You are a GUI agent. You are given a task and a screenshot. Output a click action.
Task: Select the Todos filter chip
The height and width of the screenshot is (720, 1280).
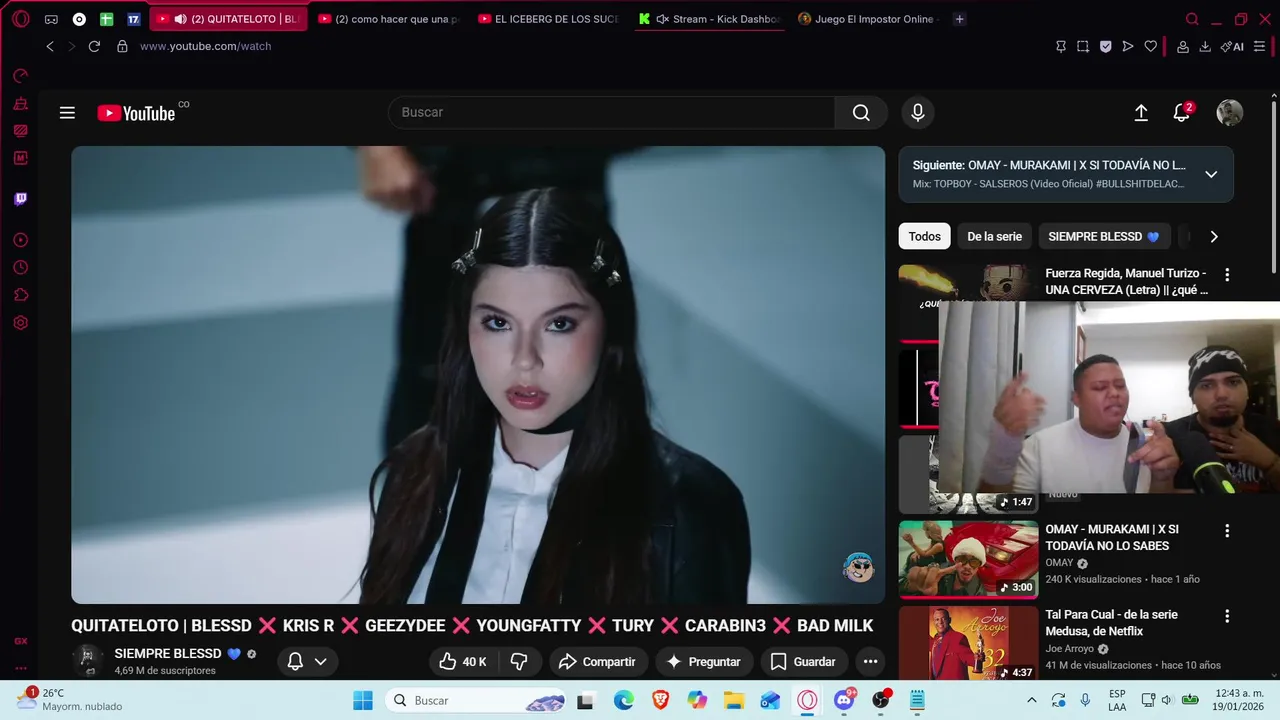point(924,236)
